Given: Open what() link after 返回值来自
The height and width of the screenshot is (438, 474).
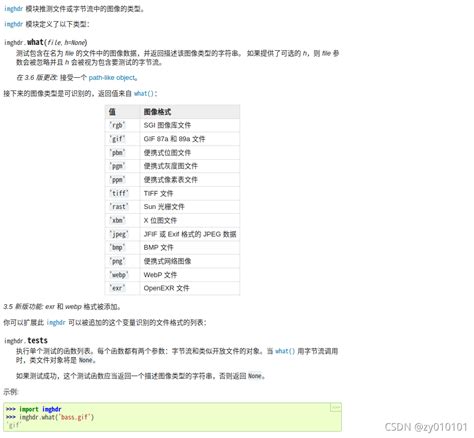Looking at the screenshot, I should [x=144, y=94].
